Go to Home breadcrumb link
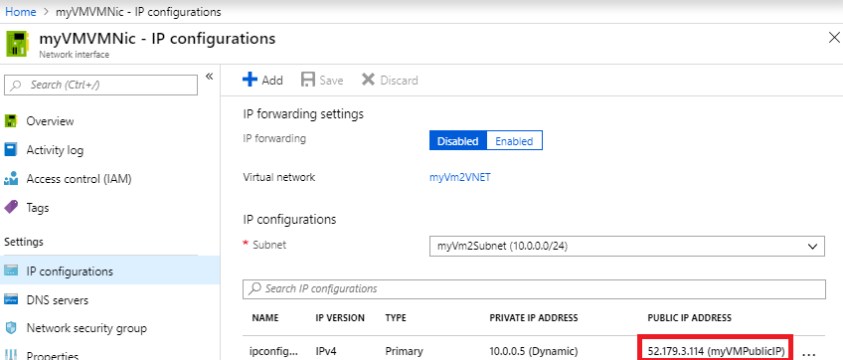The height and width of the screenshot is (360, 843). click(x=20, y=11)
